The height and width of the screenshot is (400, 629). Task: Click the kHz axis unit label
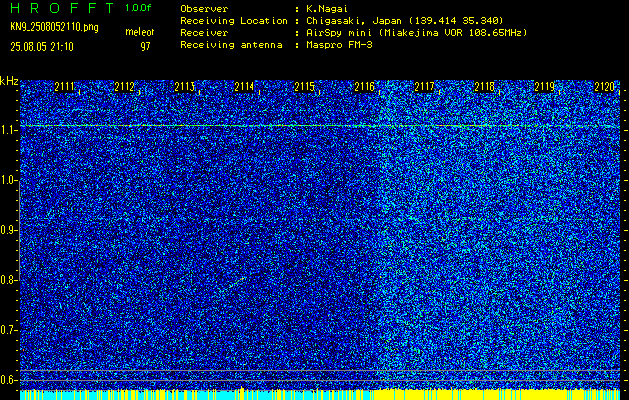9,81
